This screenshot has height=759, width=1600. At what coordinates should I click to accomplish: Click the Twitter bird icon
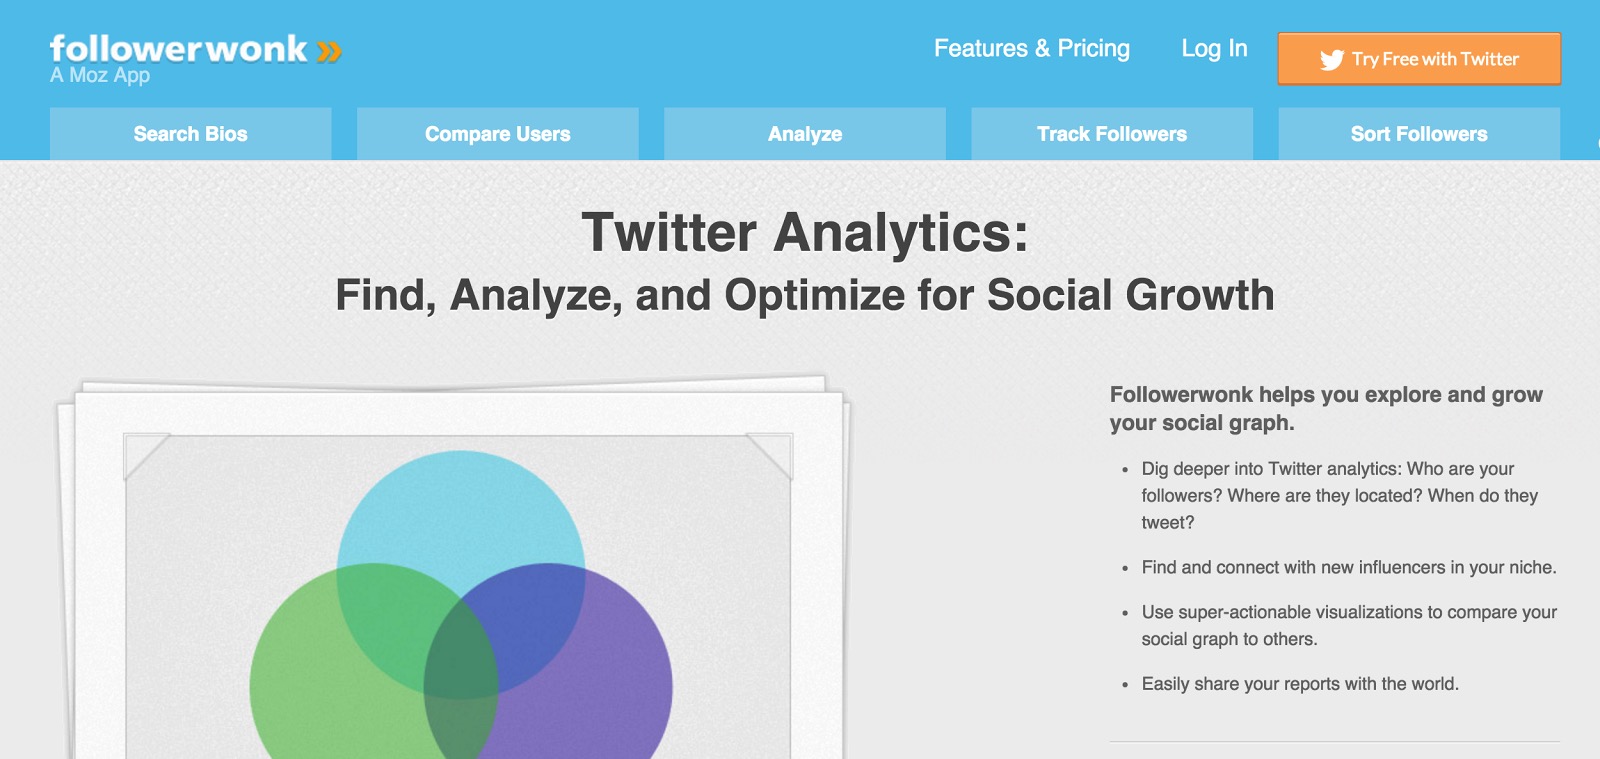(x=1332, y=60)
